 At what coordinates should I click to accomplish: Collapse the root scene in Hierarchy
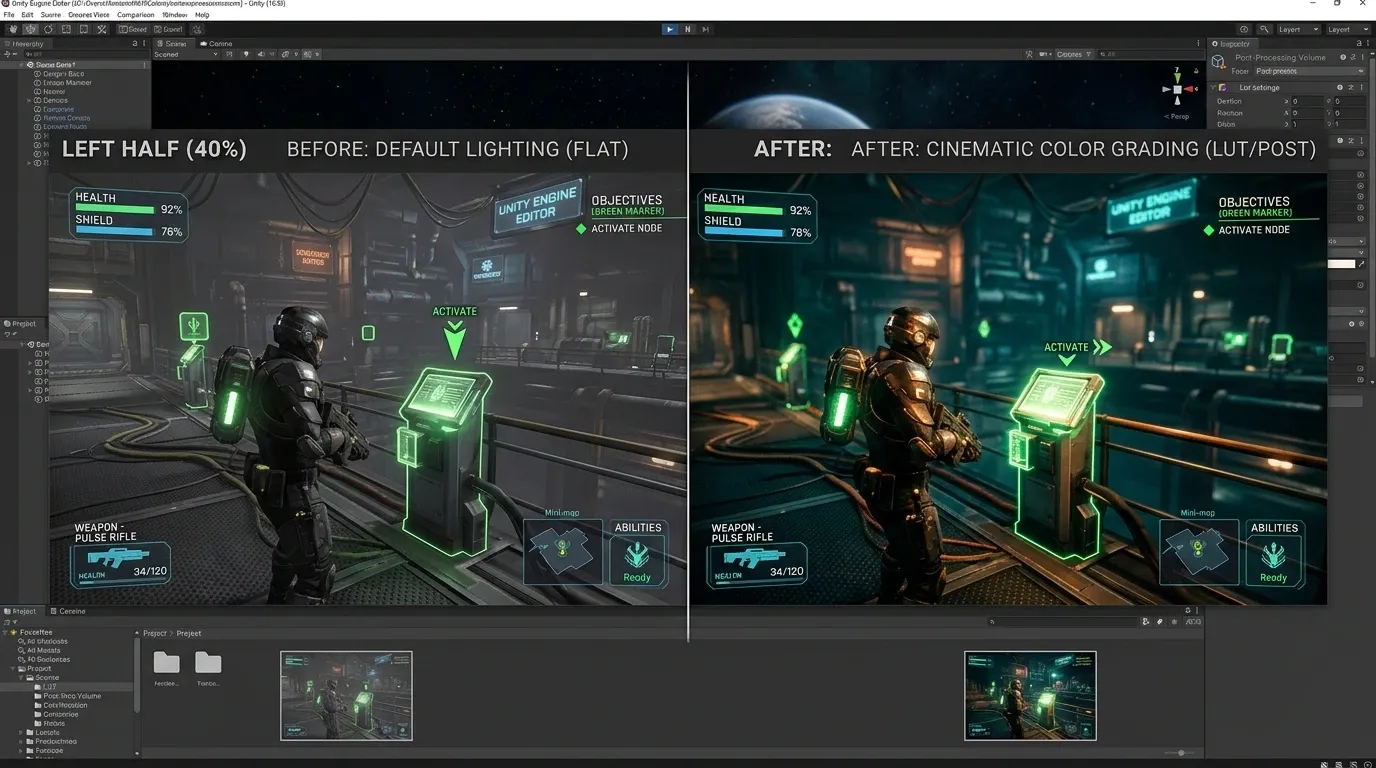[x=23, y=65]
